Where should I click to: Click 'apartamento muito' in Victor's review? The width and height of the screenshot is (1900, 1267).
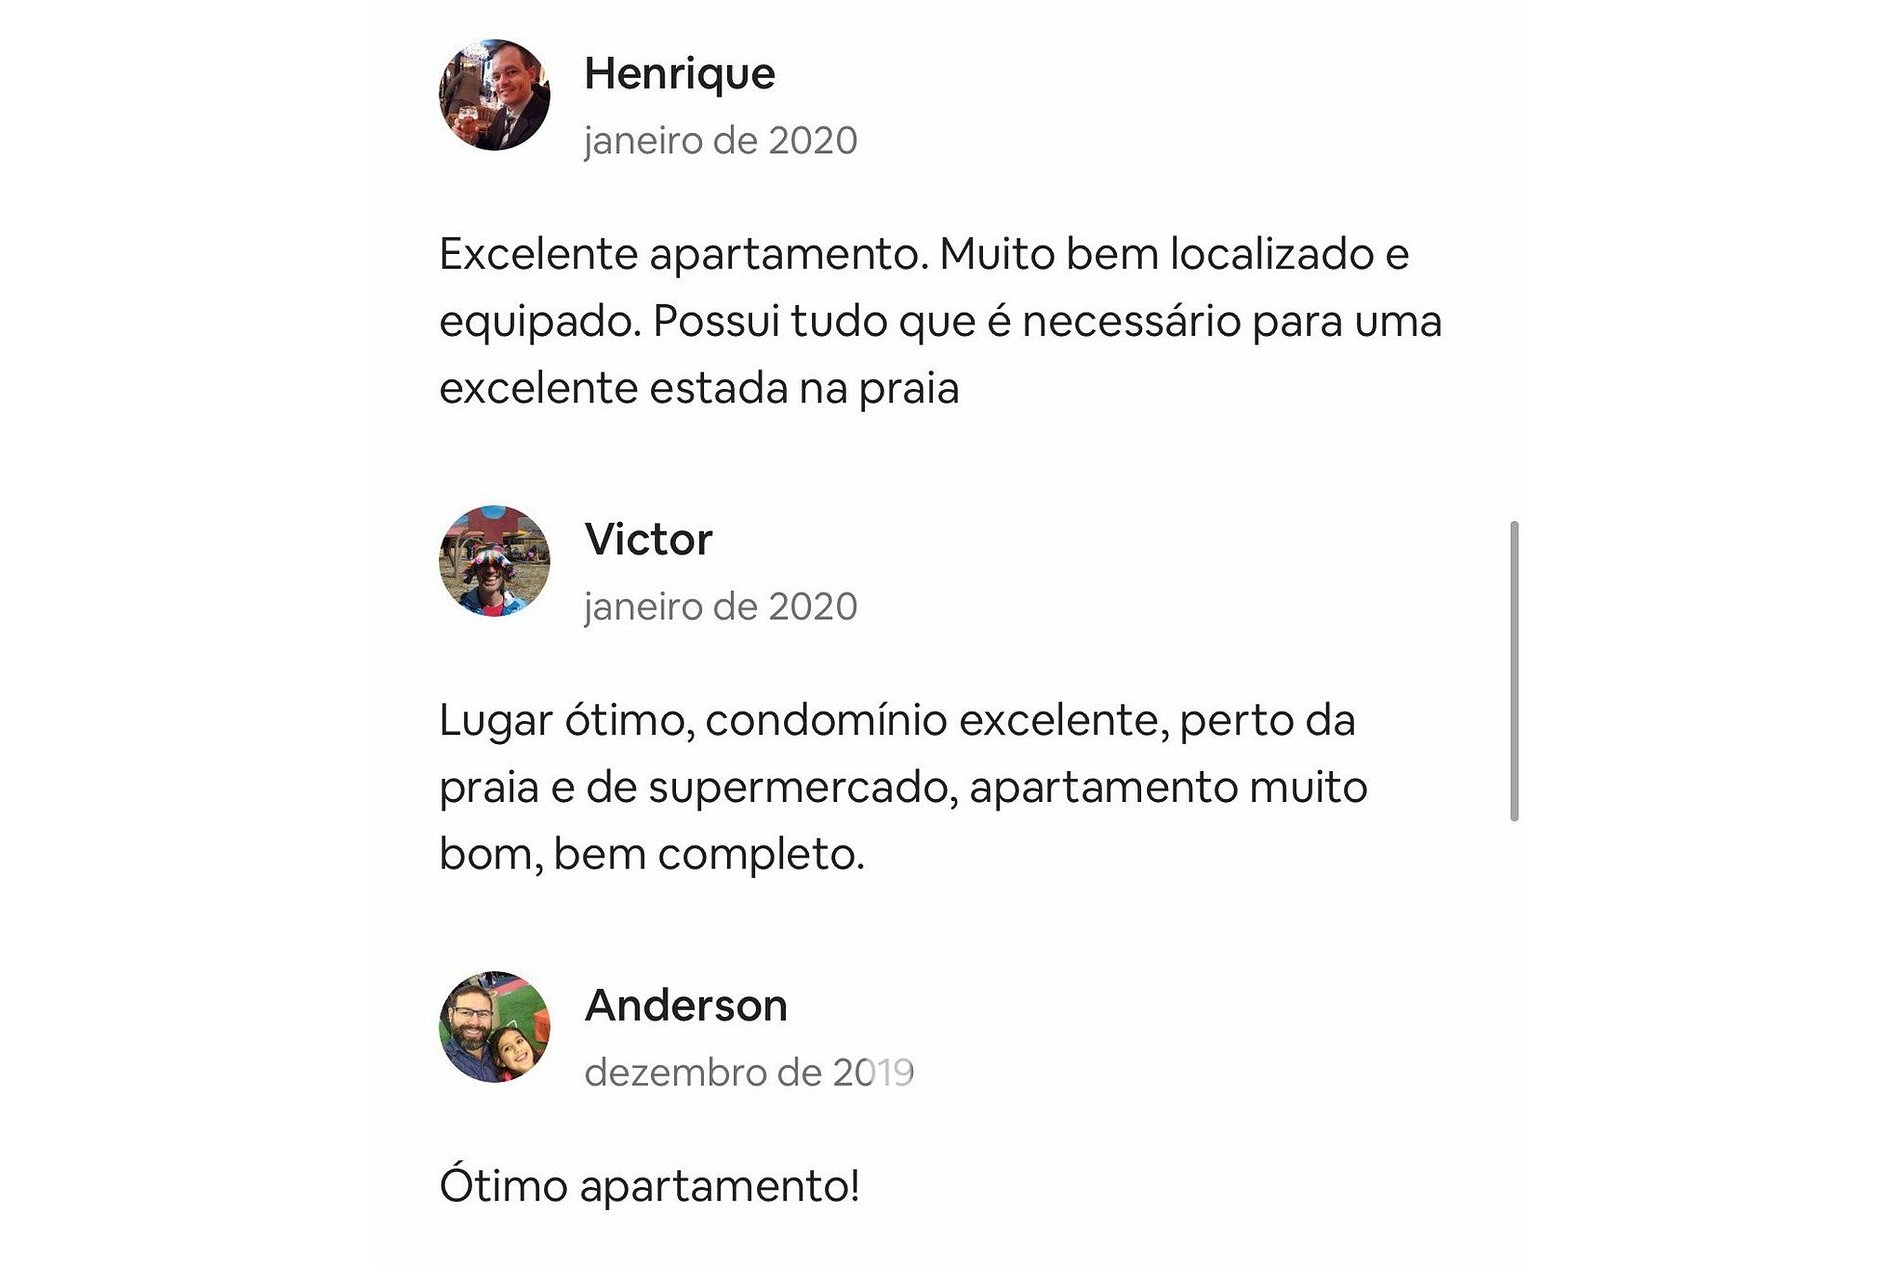[x=1168, y=788]
